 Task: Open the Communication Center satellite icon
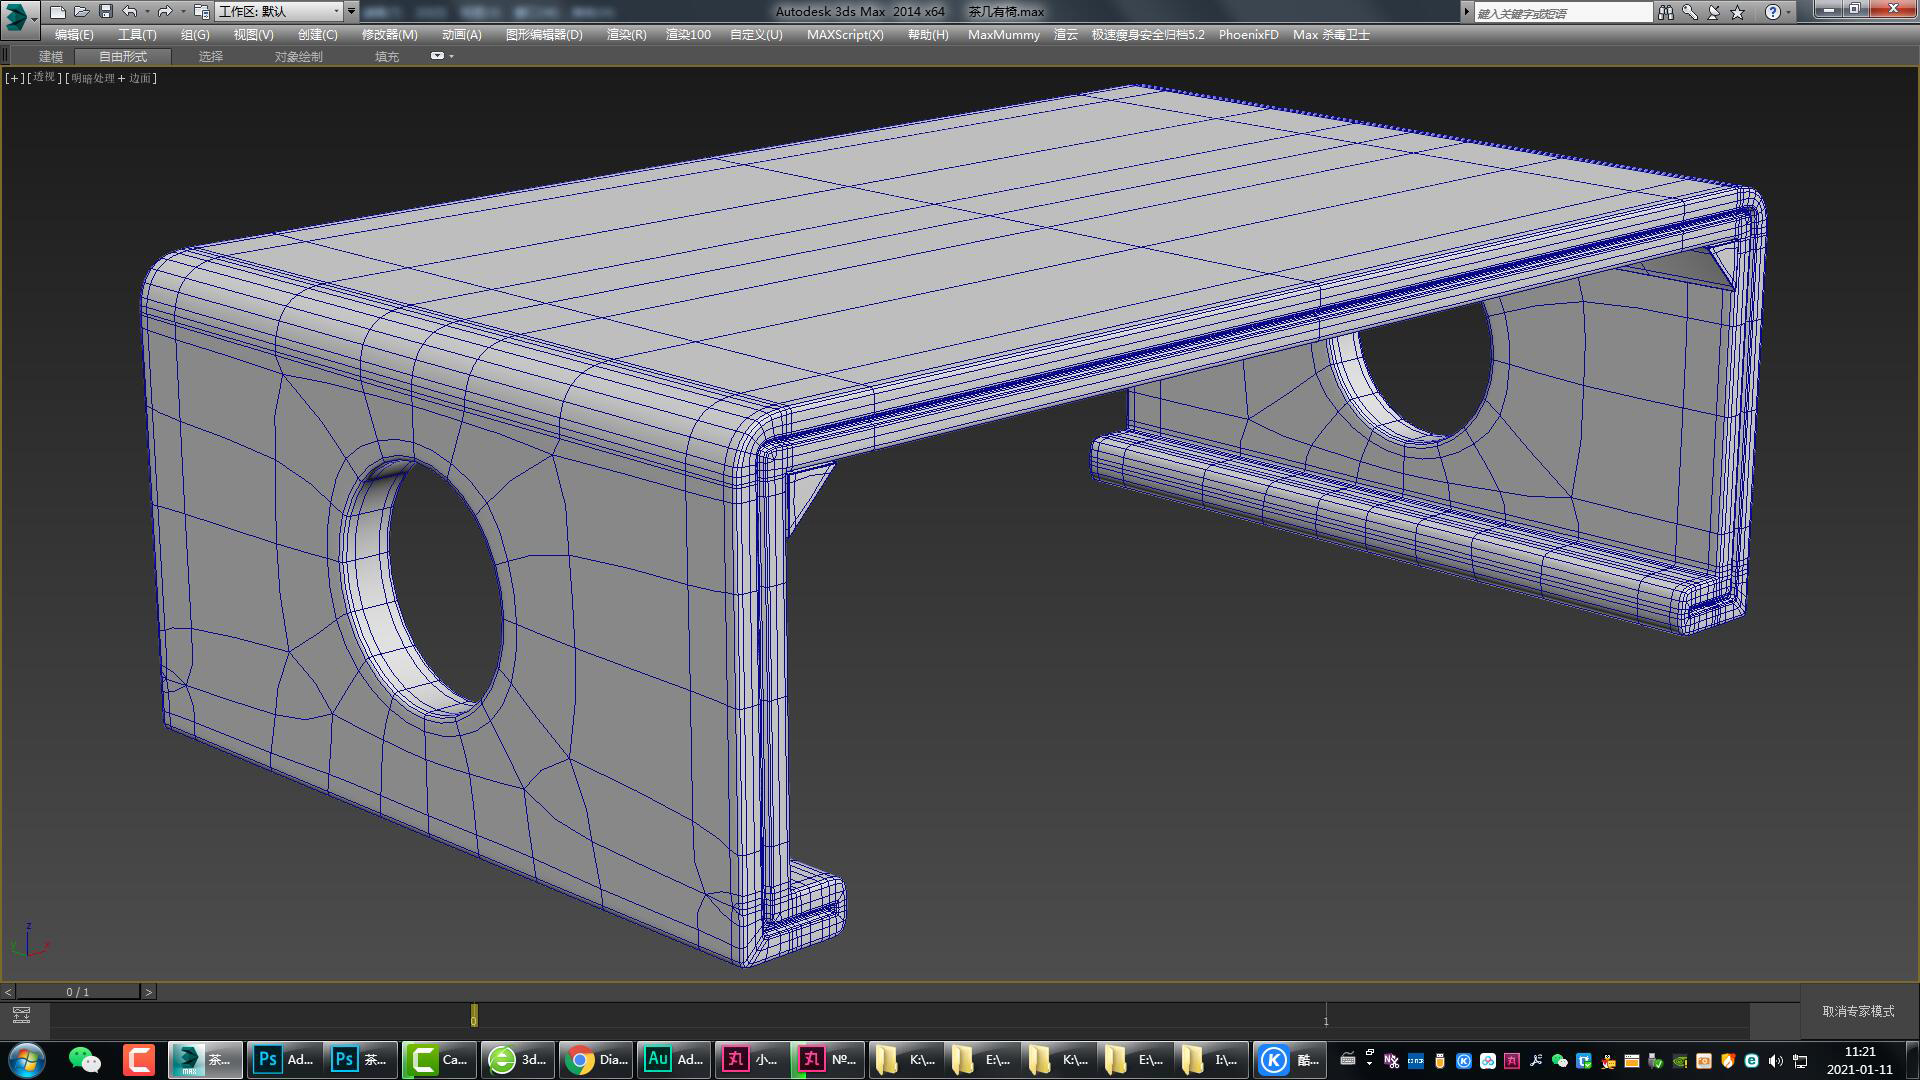point(1712,12)
